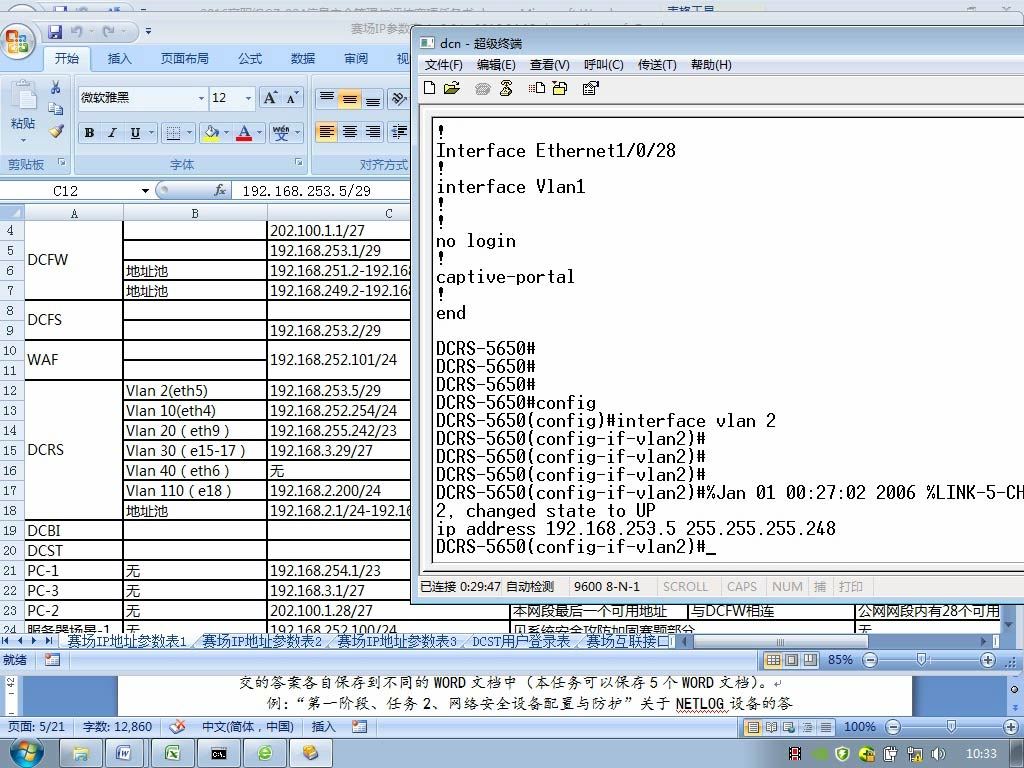Switch to the 公式 ribbon tab
The image size is (1024, 768).
[x=250, y=59]
